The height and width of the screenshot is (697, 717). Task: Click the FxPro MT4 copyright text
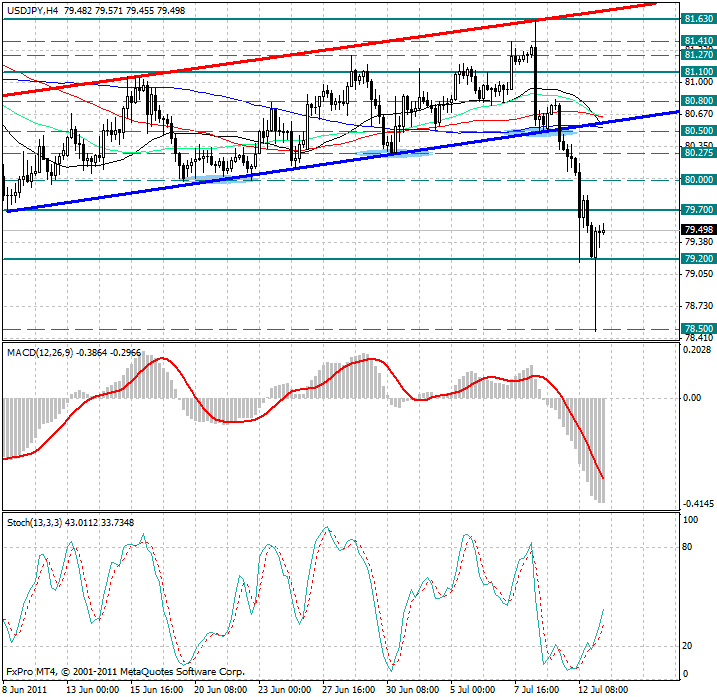pos(125,672)
